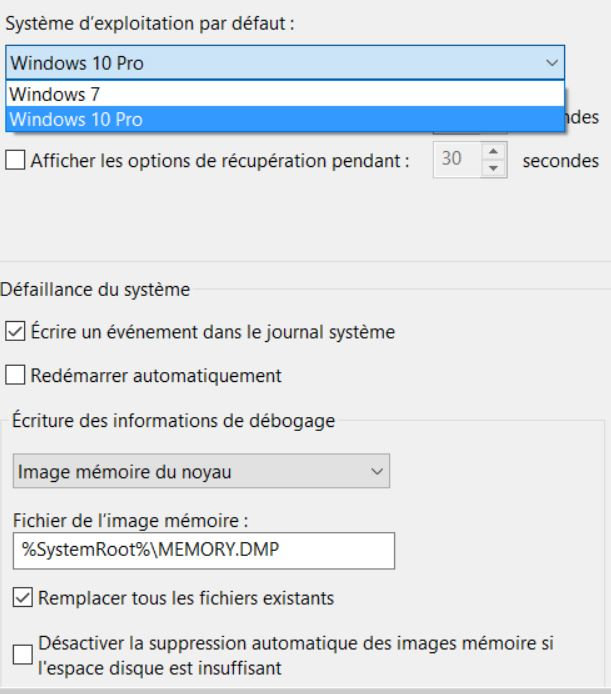Screen dimensions: 611x694
Task: Uncheck 'Remplacer tous les fichiers existants'
Action: click(x=22, y=599)
